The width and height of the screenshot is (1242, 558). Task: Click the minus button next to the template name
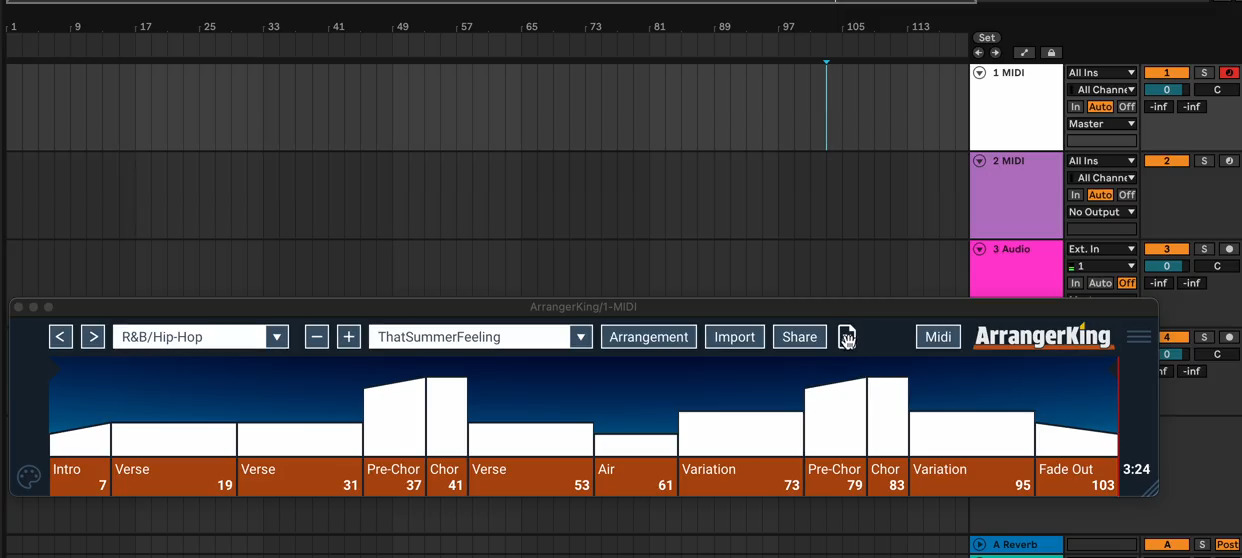pyautogui.click(x=317, y=337)
